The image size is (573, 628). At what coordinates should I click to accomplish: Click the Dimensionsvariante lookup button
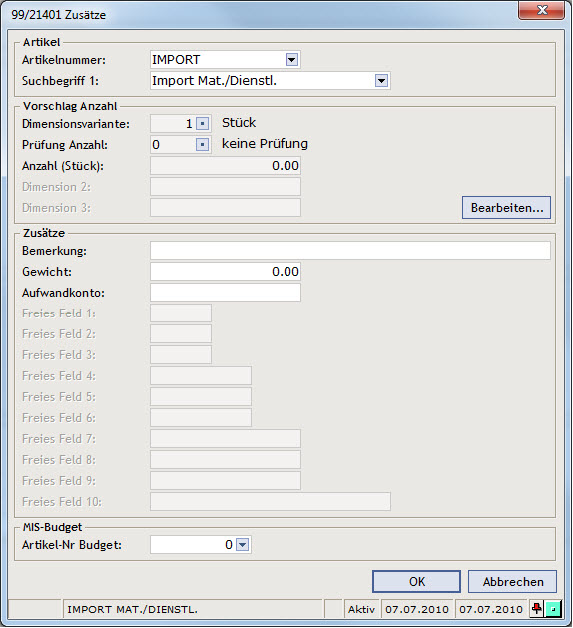click(x=203, y=124)
